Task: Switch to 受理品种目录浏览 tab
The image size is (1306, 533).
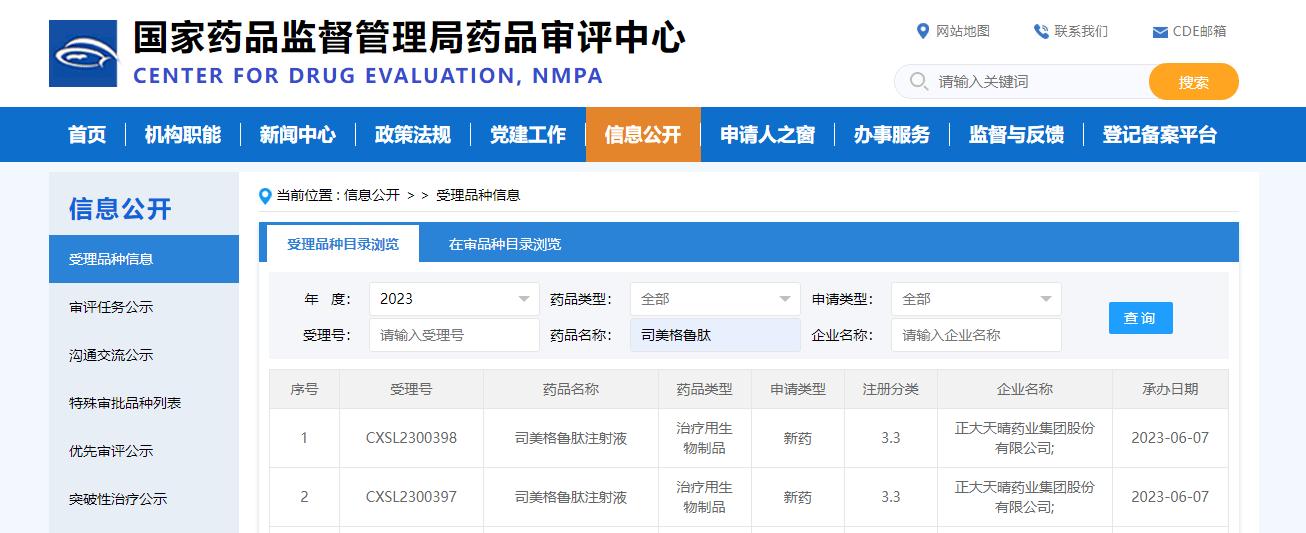Action: 343,244
